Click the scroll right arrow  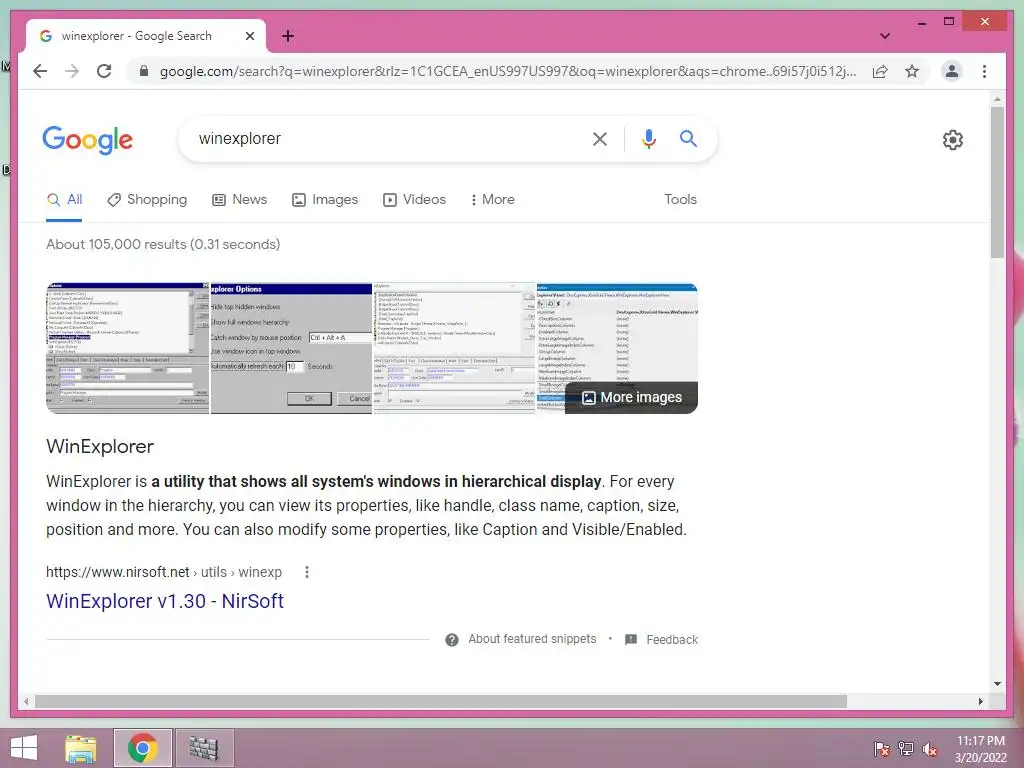point(981,701)
